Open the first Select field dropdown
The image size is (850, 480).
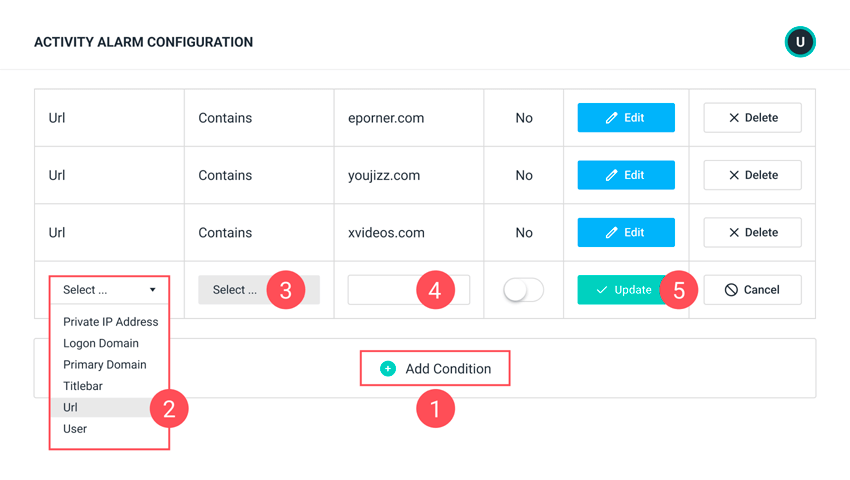pos(109,290)
